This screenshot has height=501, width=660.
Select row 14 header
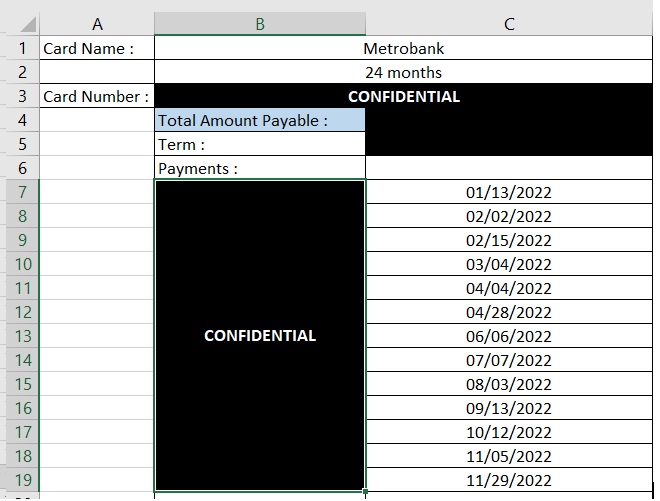click(22, 360)
